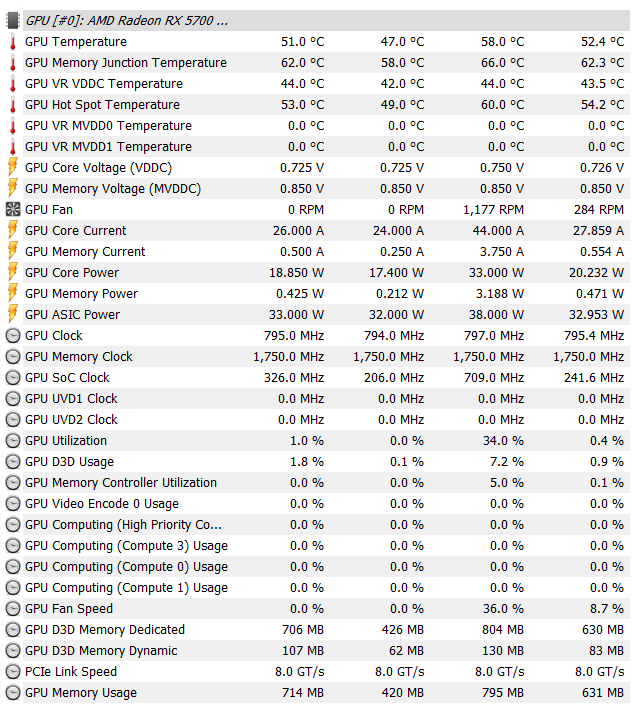The image size is (644, 712).
Task: Click the 18.850 W Core Power current value
Action: point(297,272)
